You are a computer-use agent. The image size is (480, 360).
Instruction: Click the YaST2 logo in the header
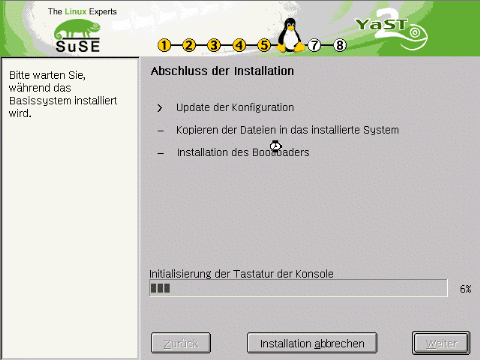(392, 28)
